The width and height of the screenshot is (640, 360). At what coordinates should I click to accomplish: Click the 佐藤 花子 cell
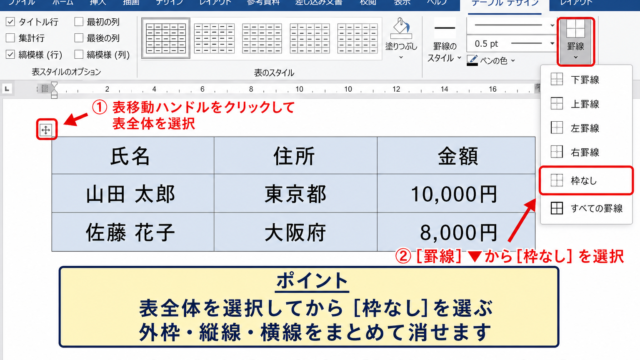tap(133, 232)
